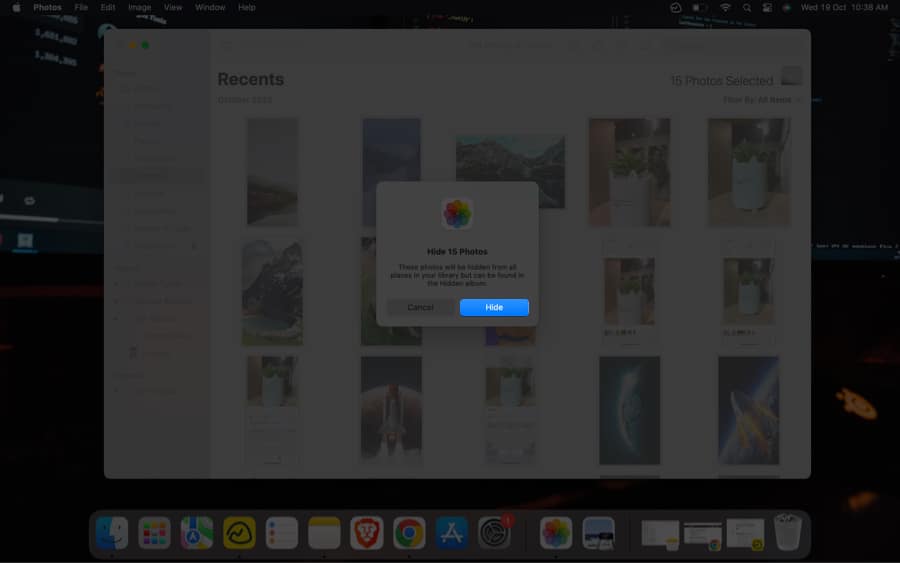Restore the minimized Chrome window in the Dock
Image resolution: width=900 pixels, height=563 pixels.
tap(703, 534)
